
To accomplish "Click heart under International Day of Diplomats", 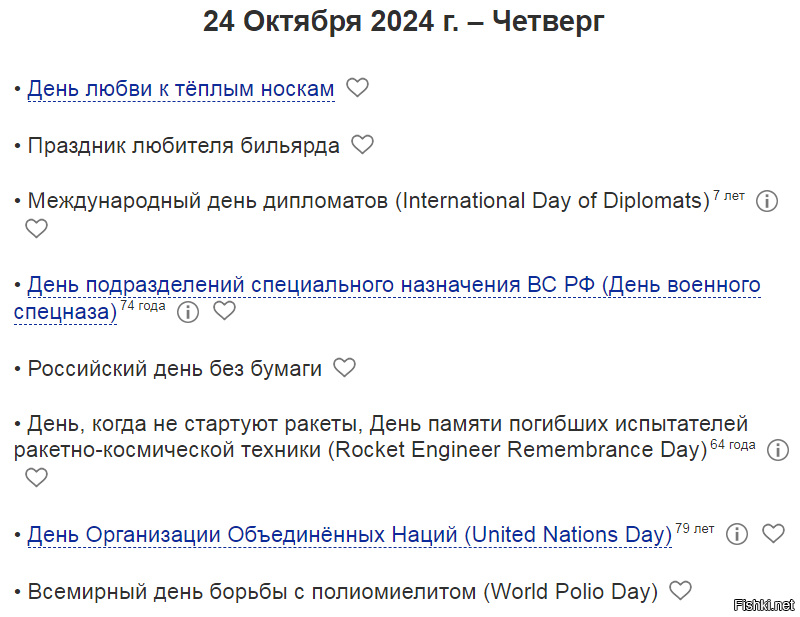I will tap(36, 228).
